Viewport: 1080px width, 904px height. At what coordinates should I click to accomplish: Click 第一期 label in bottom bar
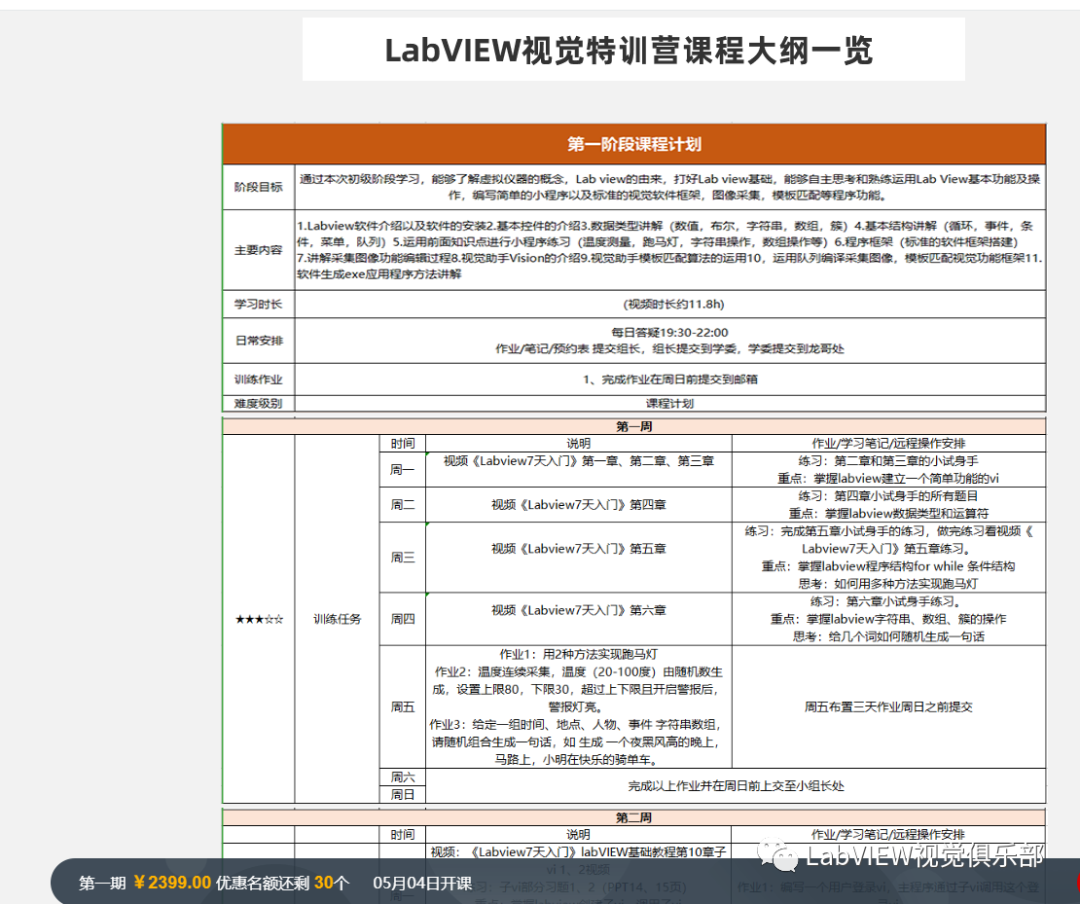[102, 883]
